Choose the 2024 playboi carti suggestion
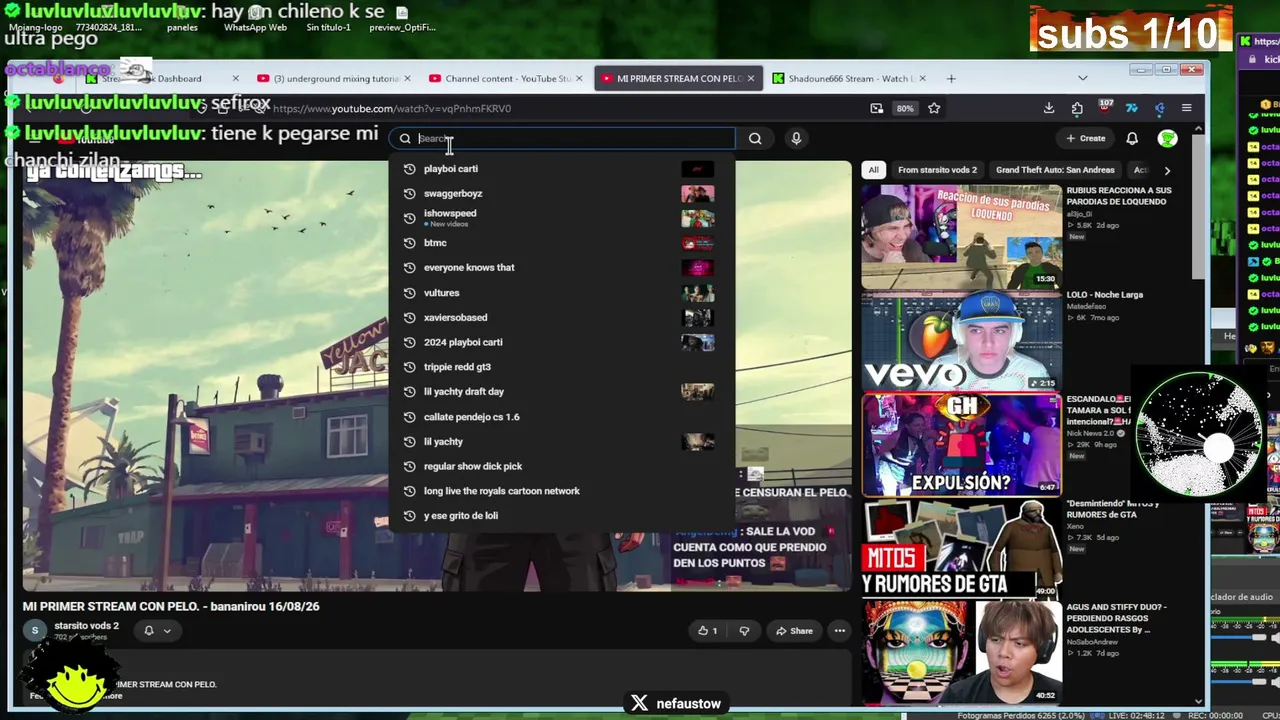The width and height of the screenshot is (1280, 720). (562, 342)
